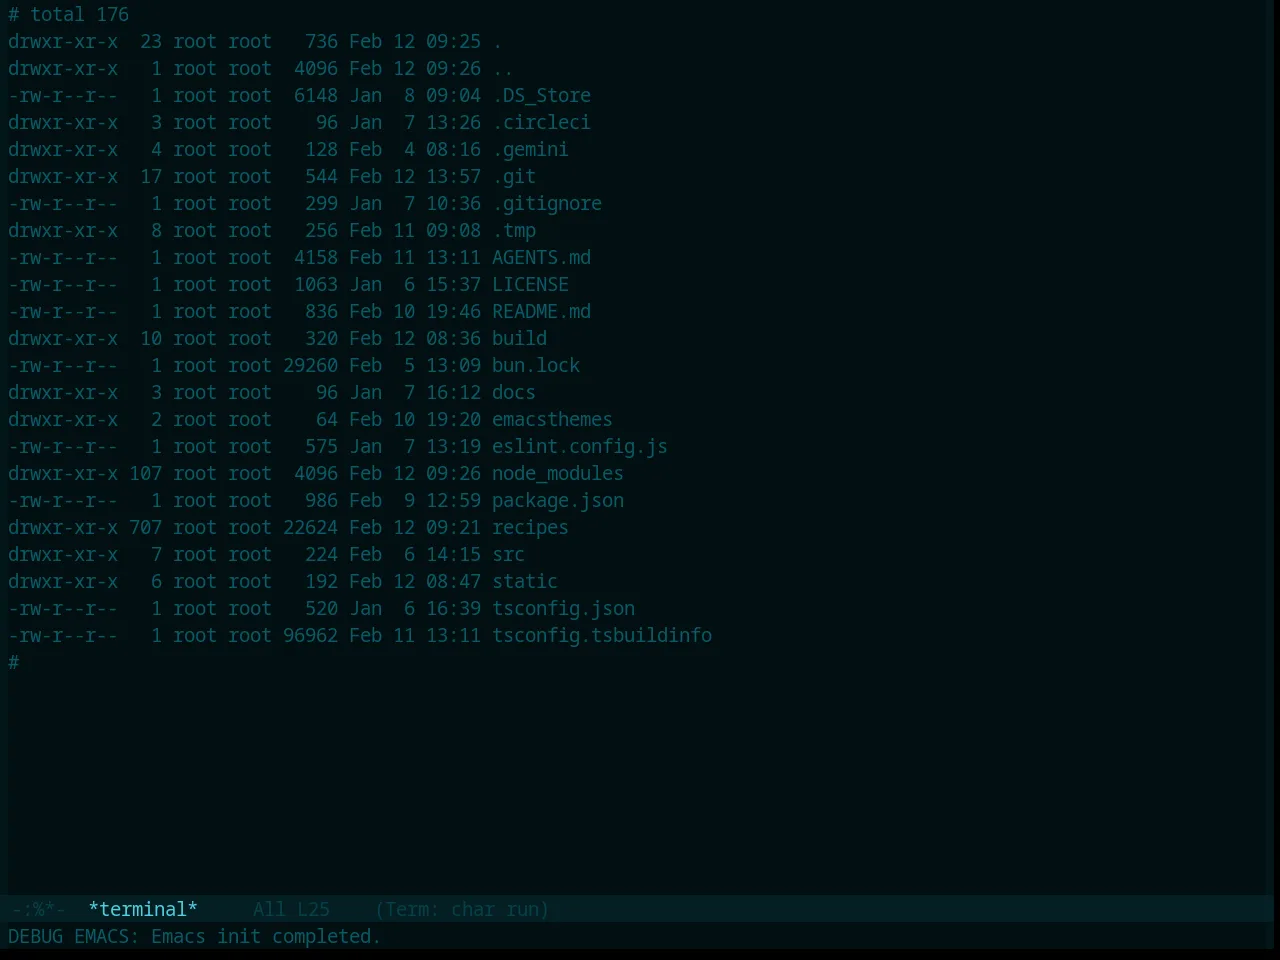Click the AGENTS.md file name

[x=541, y=258]
